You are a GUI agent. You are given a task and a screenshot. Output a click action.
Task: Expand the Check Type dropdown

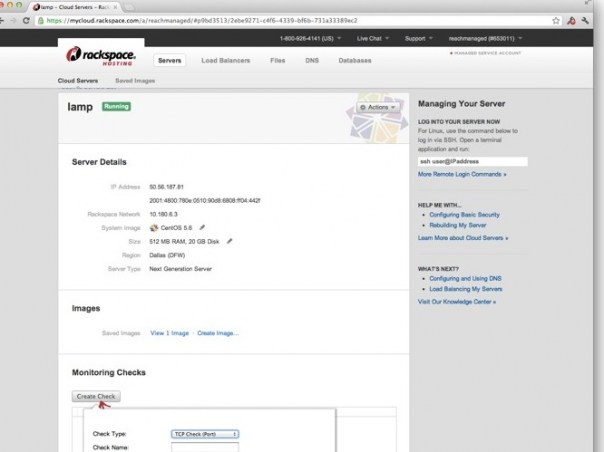[204, 434]
